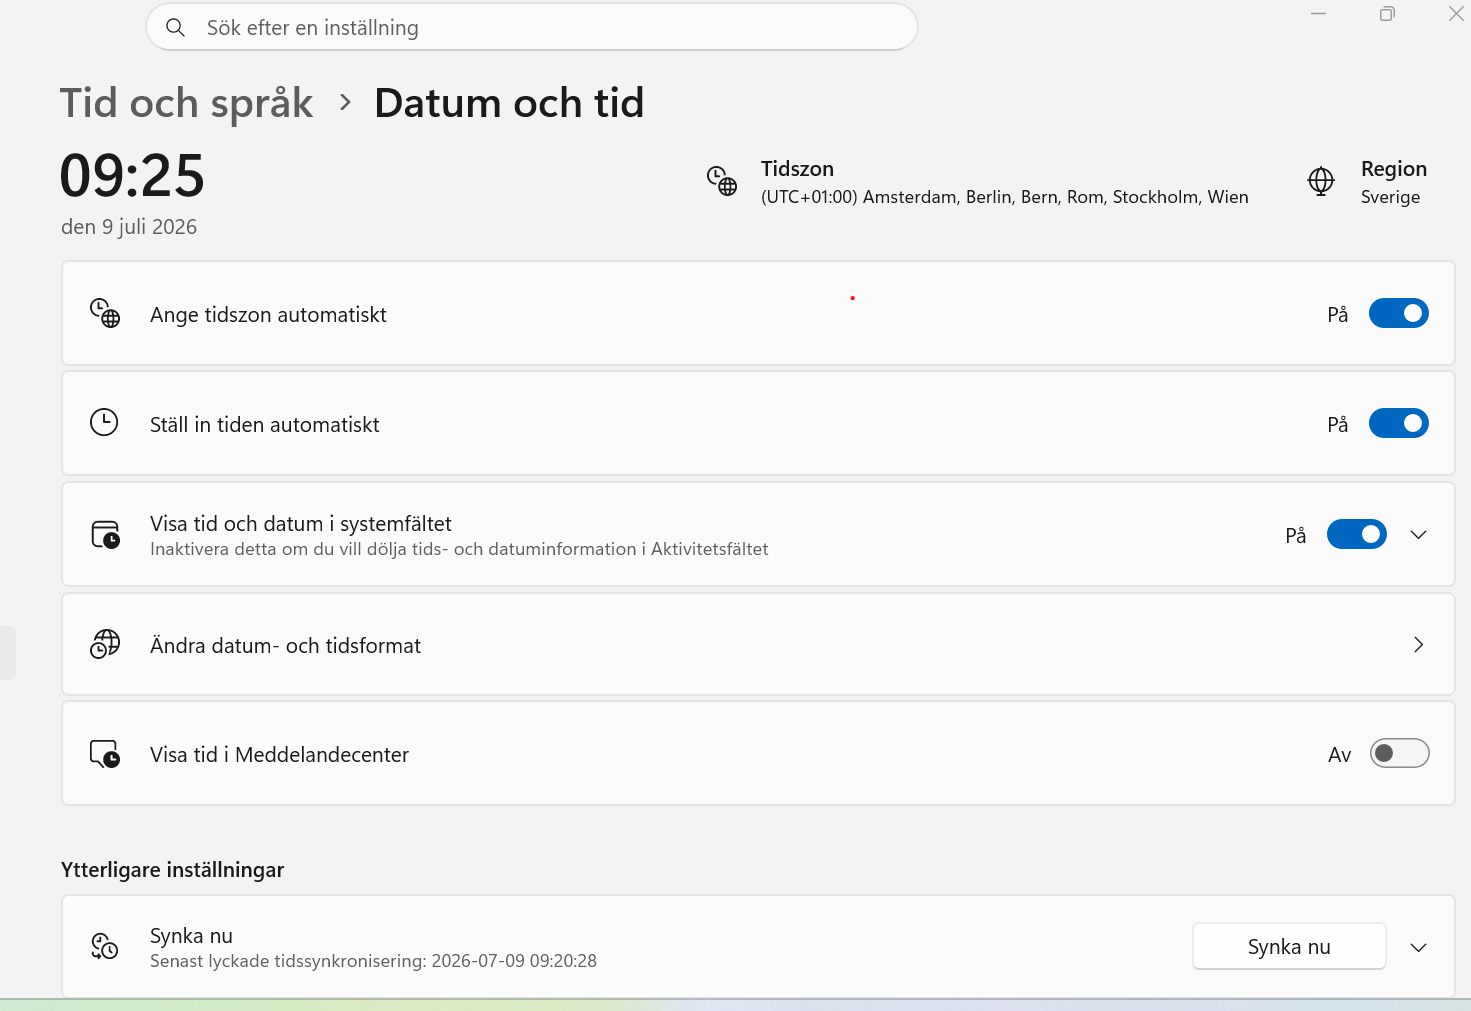Screen dimensions: 1471x1011
Task: Restore down the Settings window
Action: point(1387,14)
